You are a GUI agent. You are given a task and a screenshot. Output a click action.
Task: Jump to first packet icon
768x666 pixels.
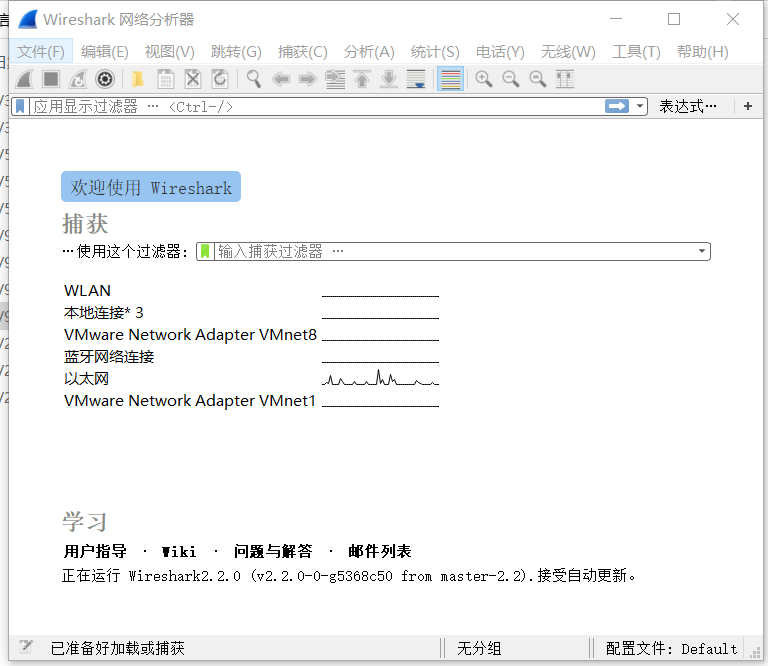click(362, 79)
